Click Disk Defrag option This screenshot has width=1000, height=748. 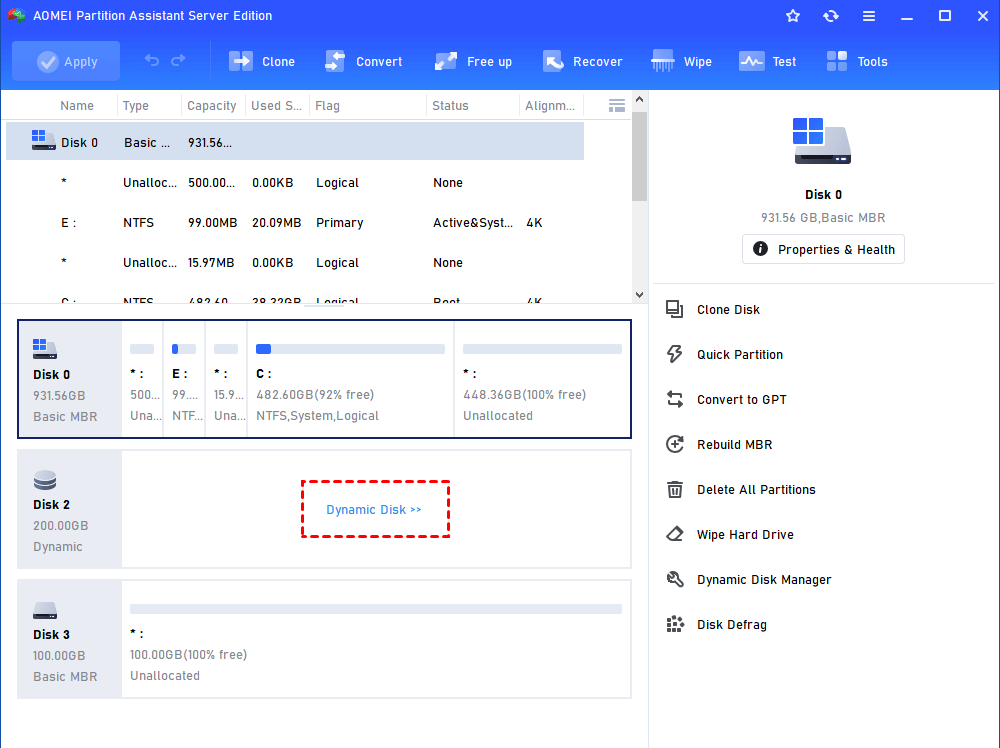(x=732, y=625)
